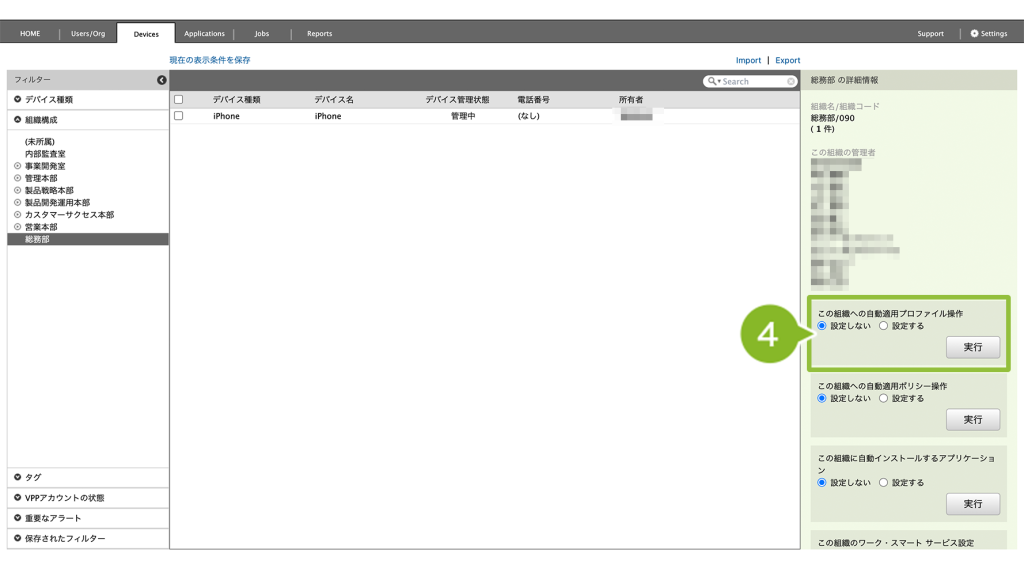Open Settings via the gear icon

pos(975,33)
